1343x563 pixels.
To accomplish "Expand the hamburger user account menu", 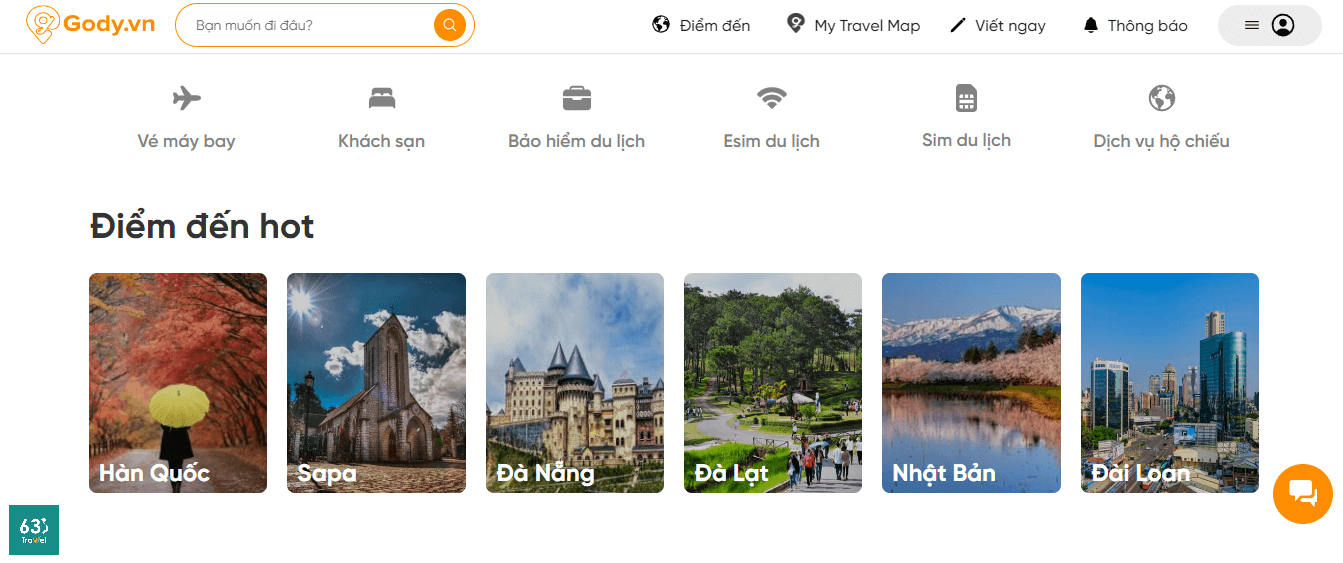I will tap(1269, 26).
